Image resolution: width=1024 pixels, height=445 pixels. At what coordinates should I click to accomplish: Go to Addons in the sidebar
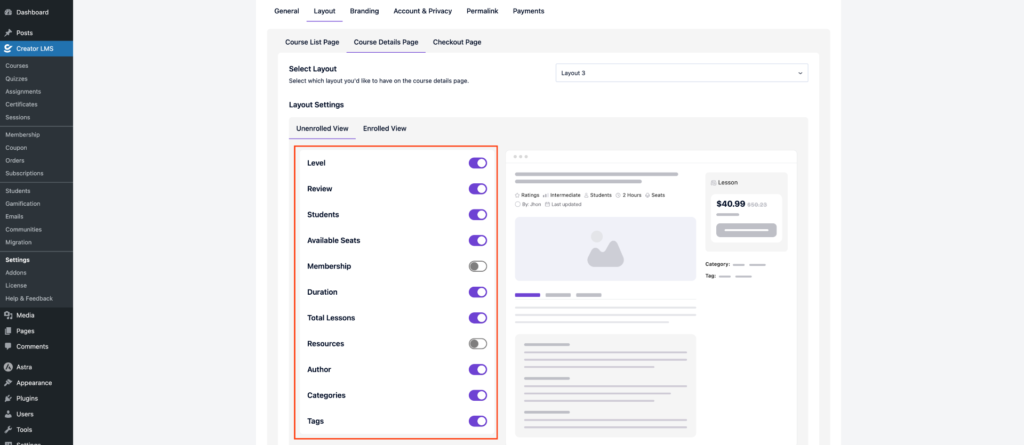click(x=16, y=273)
